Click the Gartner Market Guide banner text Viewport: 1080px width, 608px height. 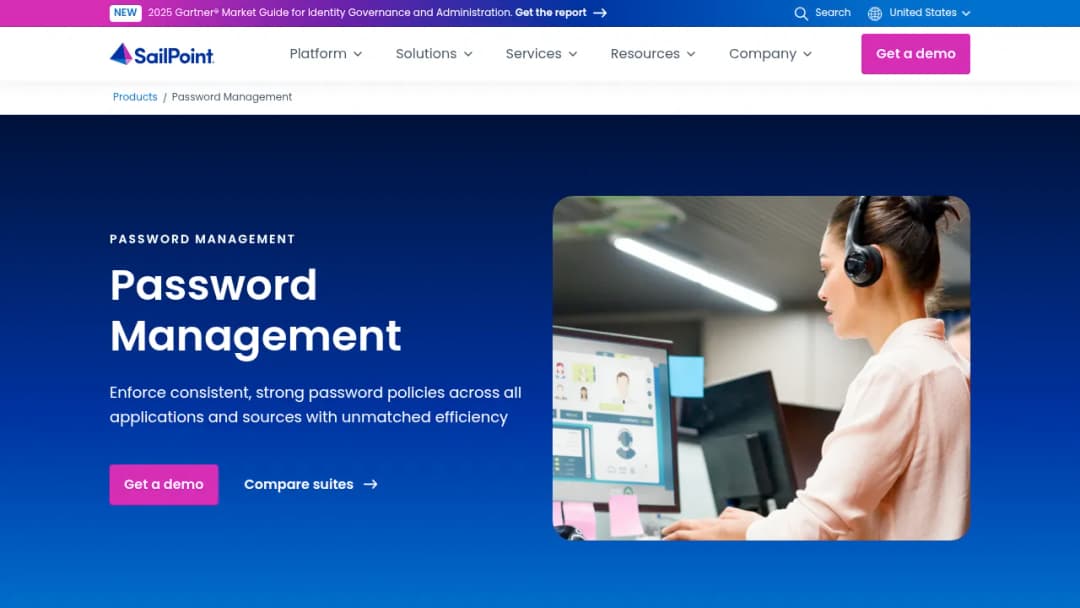pos(329,12)
